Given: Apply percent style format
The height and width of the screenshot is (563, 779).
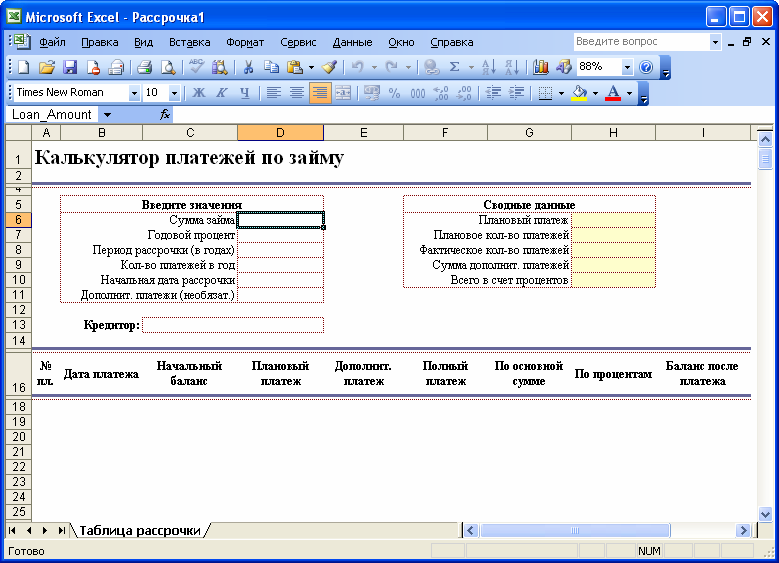Looking at the screenshot, I should (x=394, y=93).
